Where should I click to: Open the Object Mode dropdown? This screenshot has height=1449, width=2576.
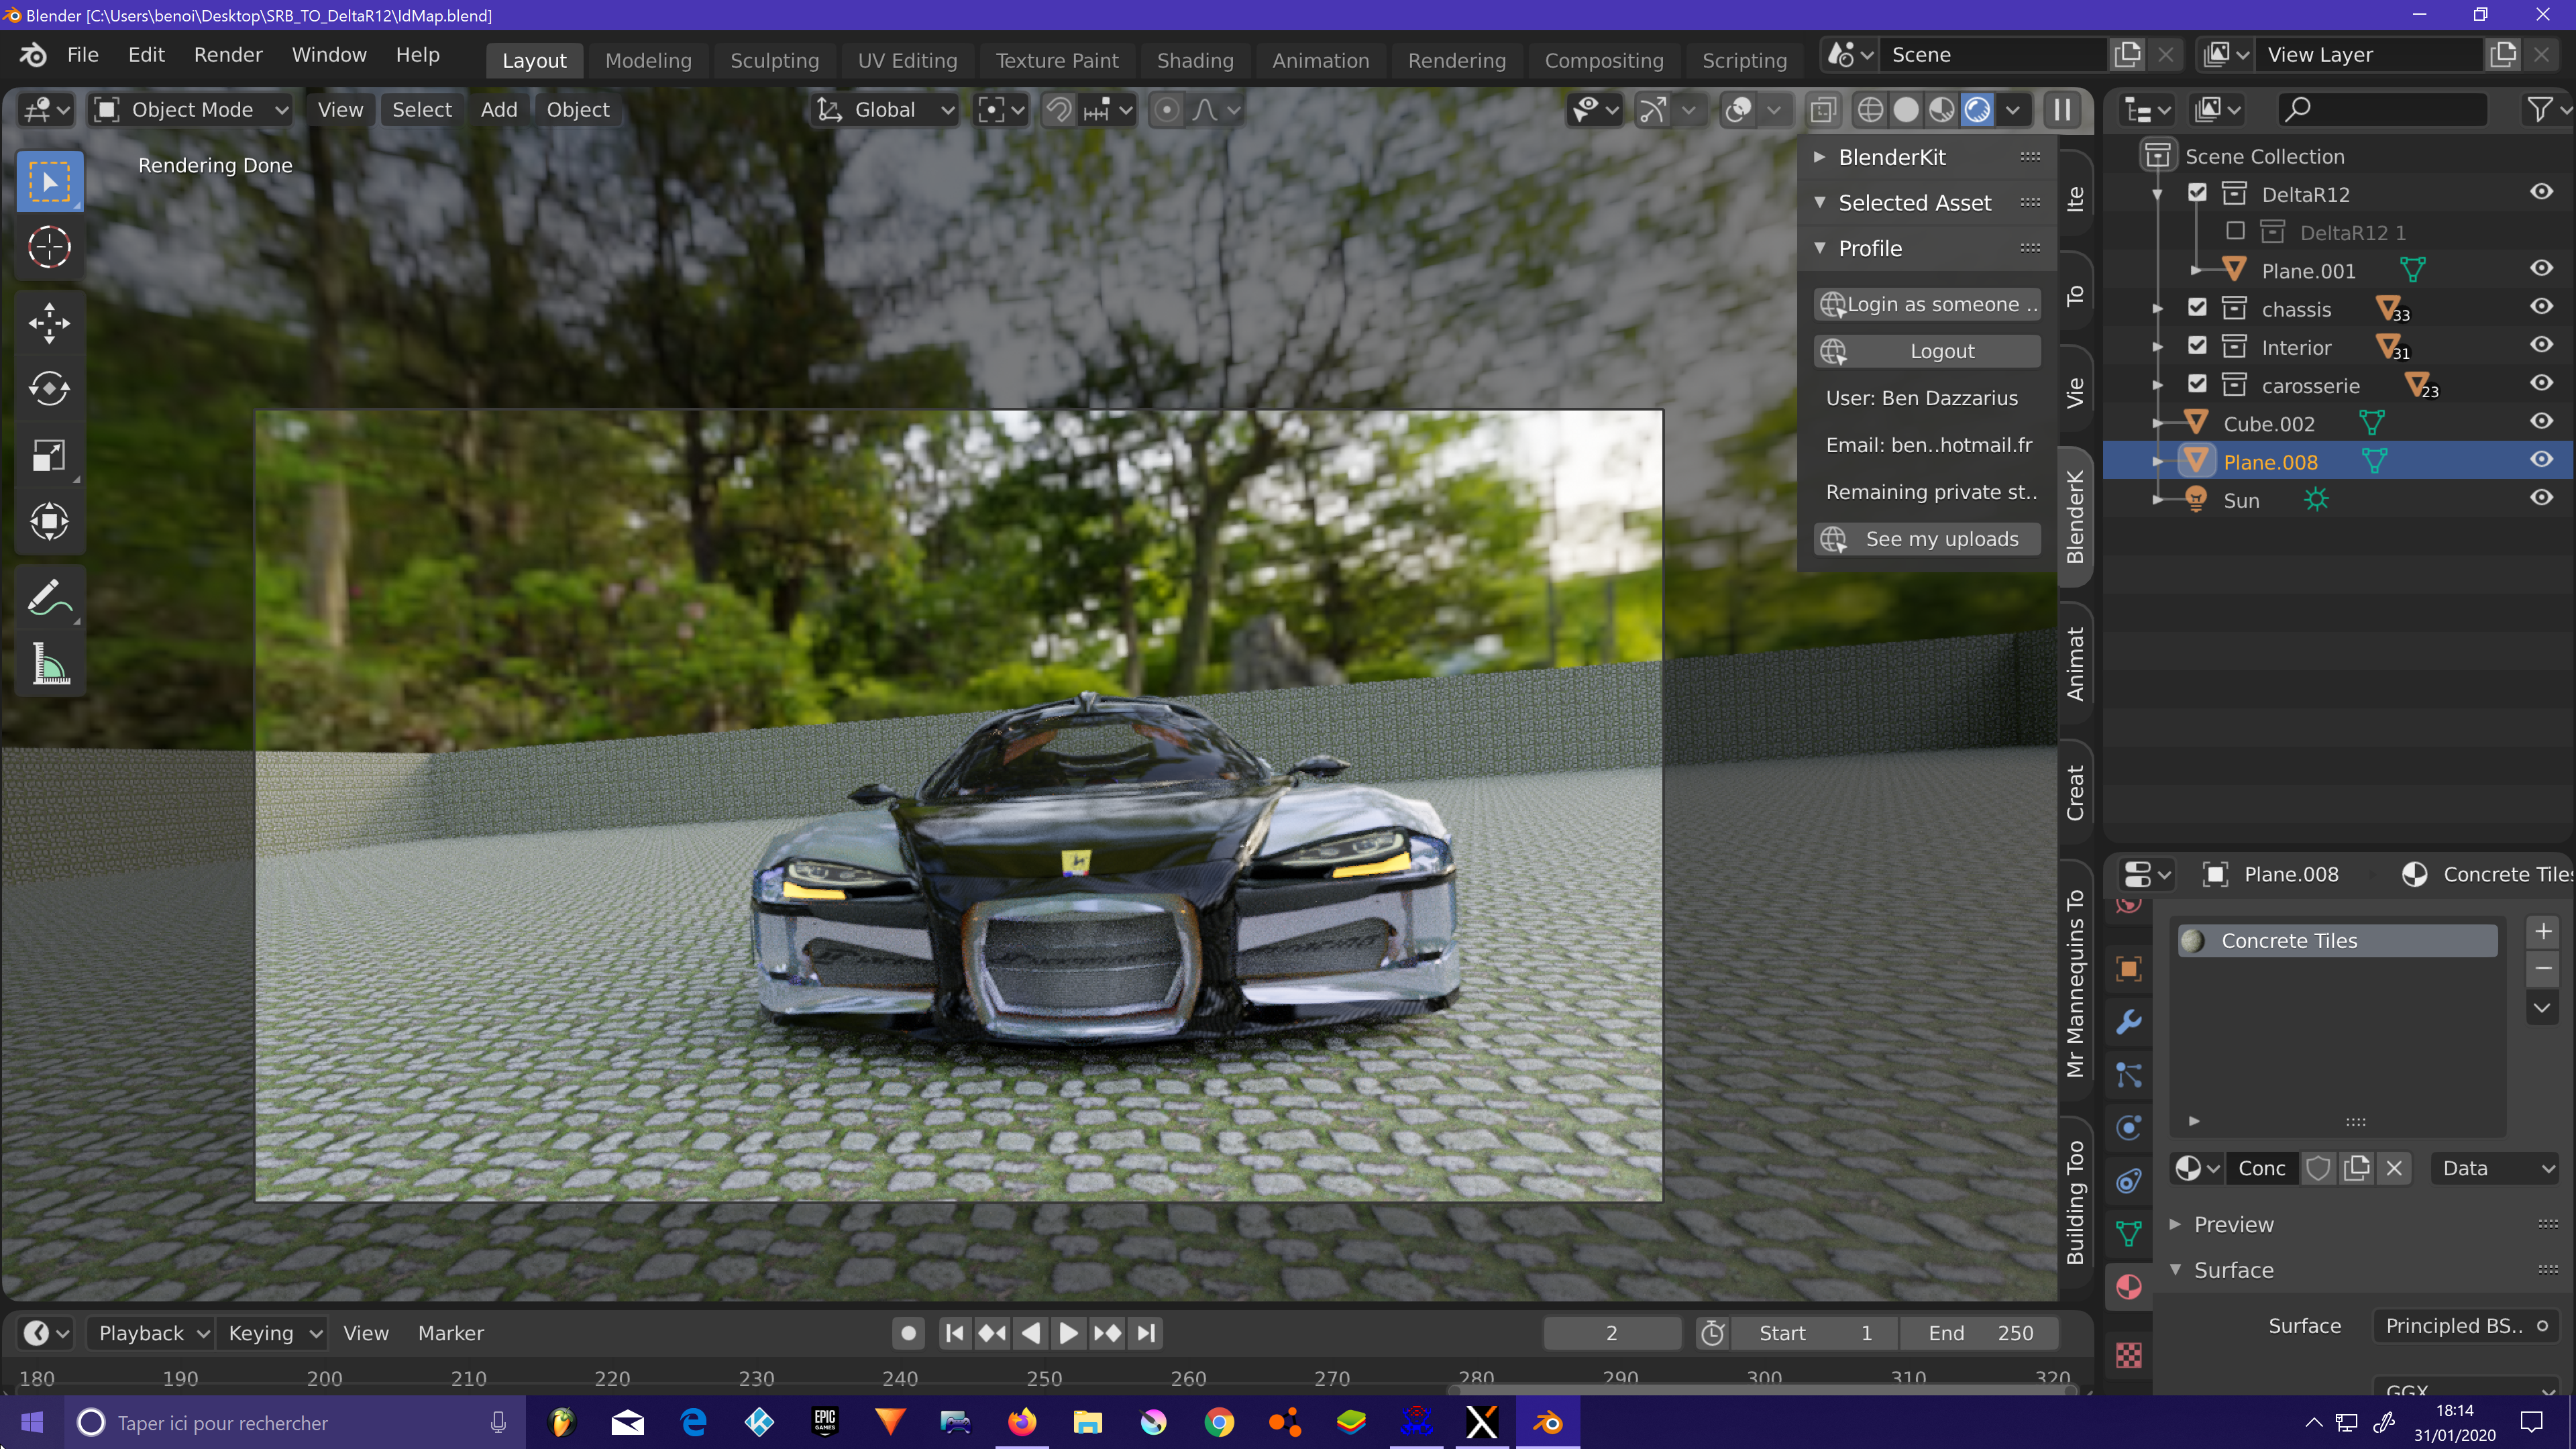click(190, 110)
